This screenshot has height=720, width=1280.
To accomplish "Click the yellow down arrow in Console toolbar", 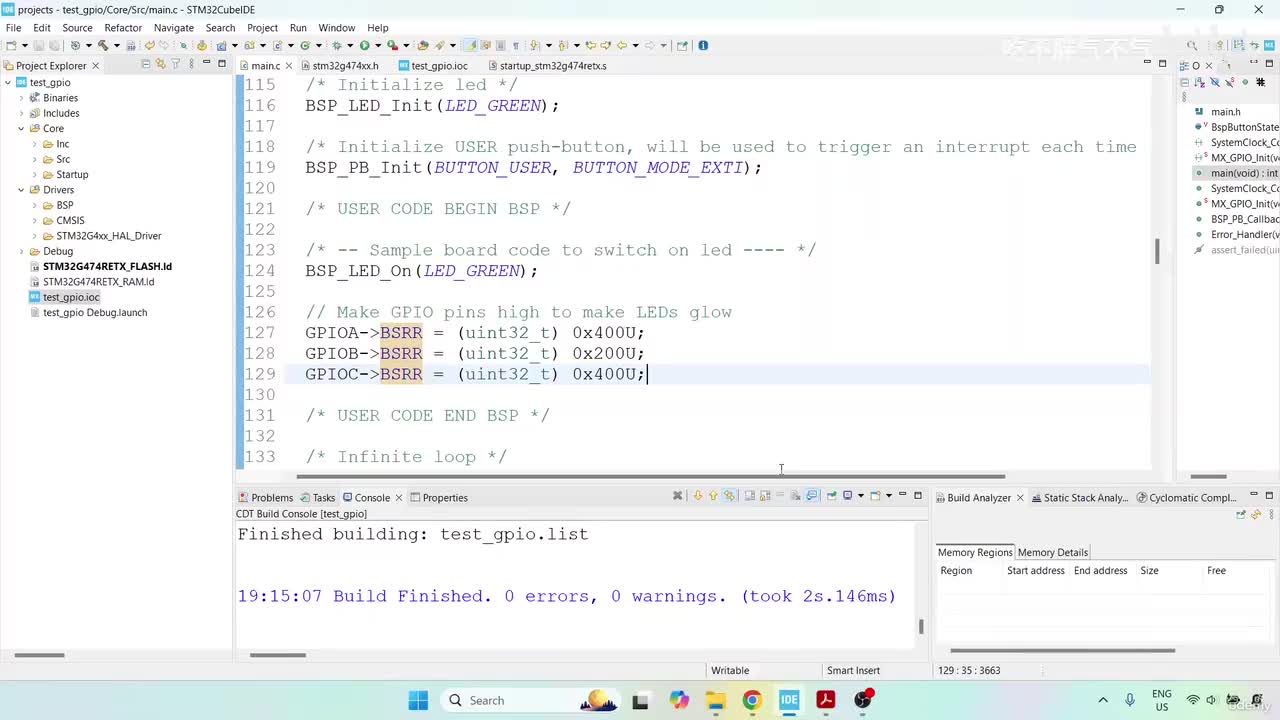I will 698,496.
